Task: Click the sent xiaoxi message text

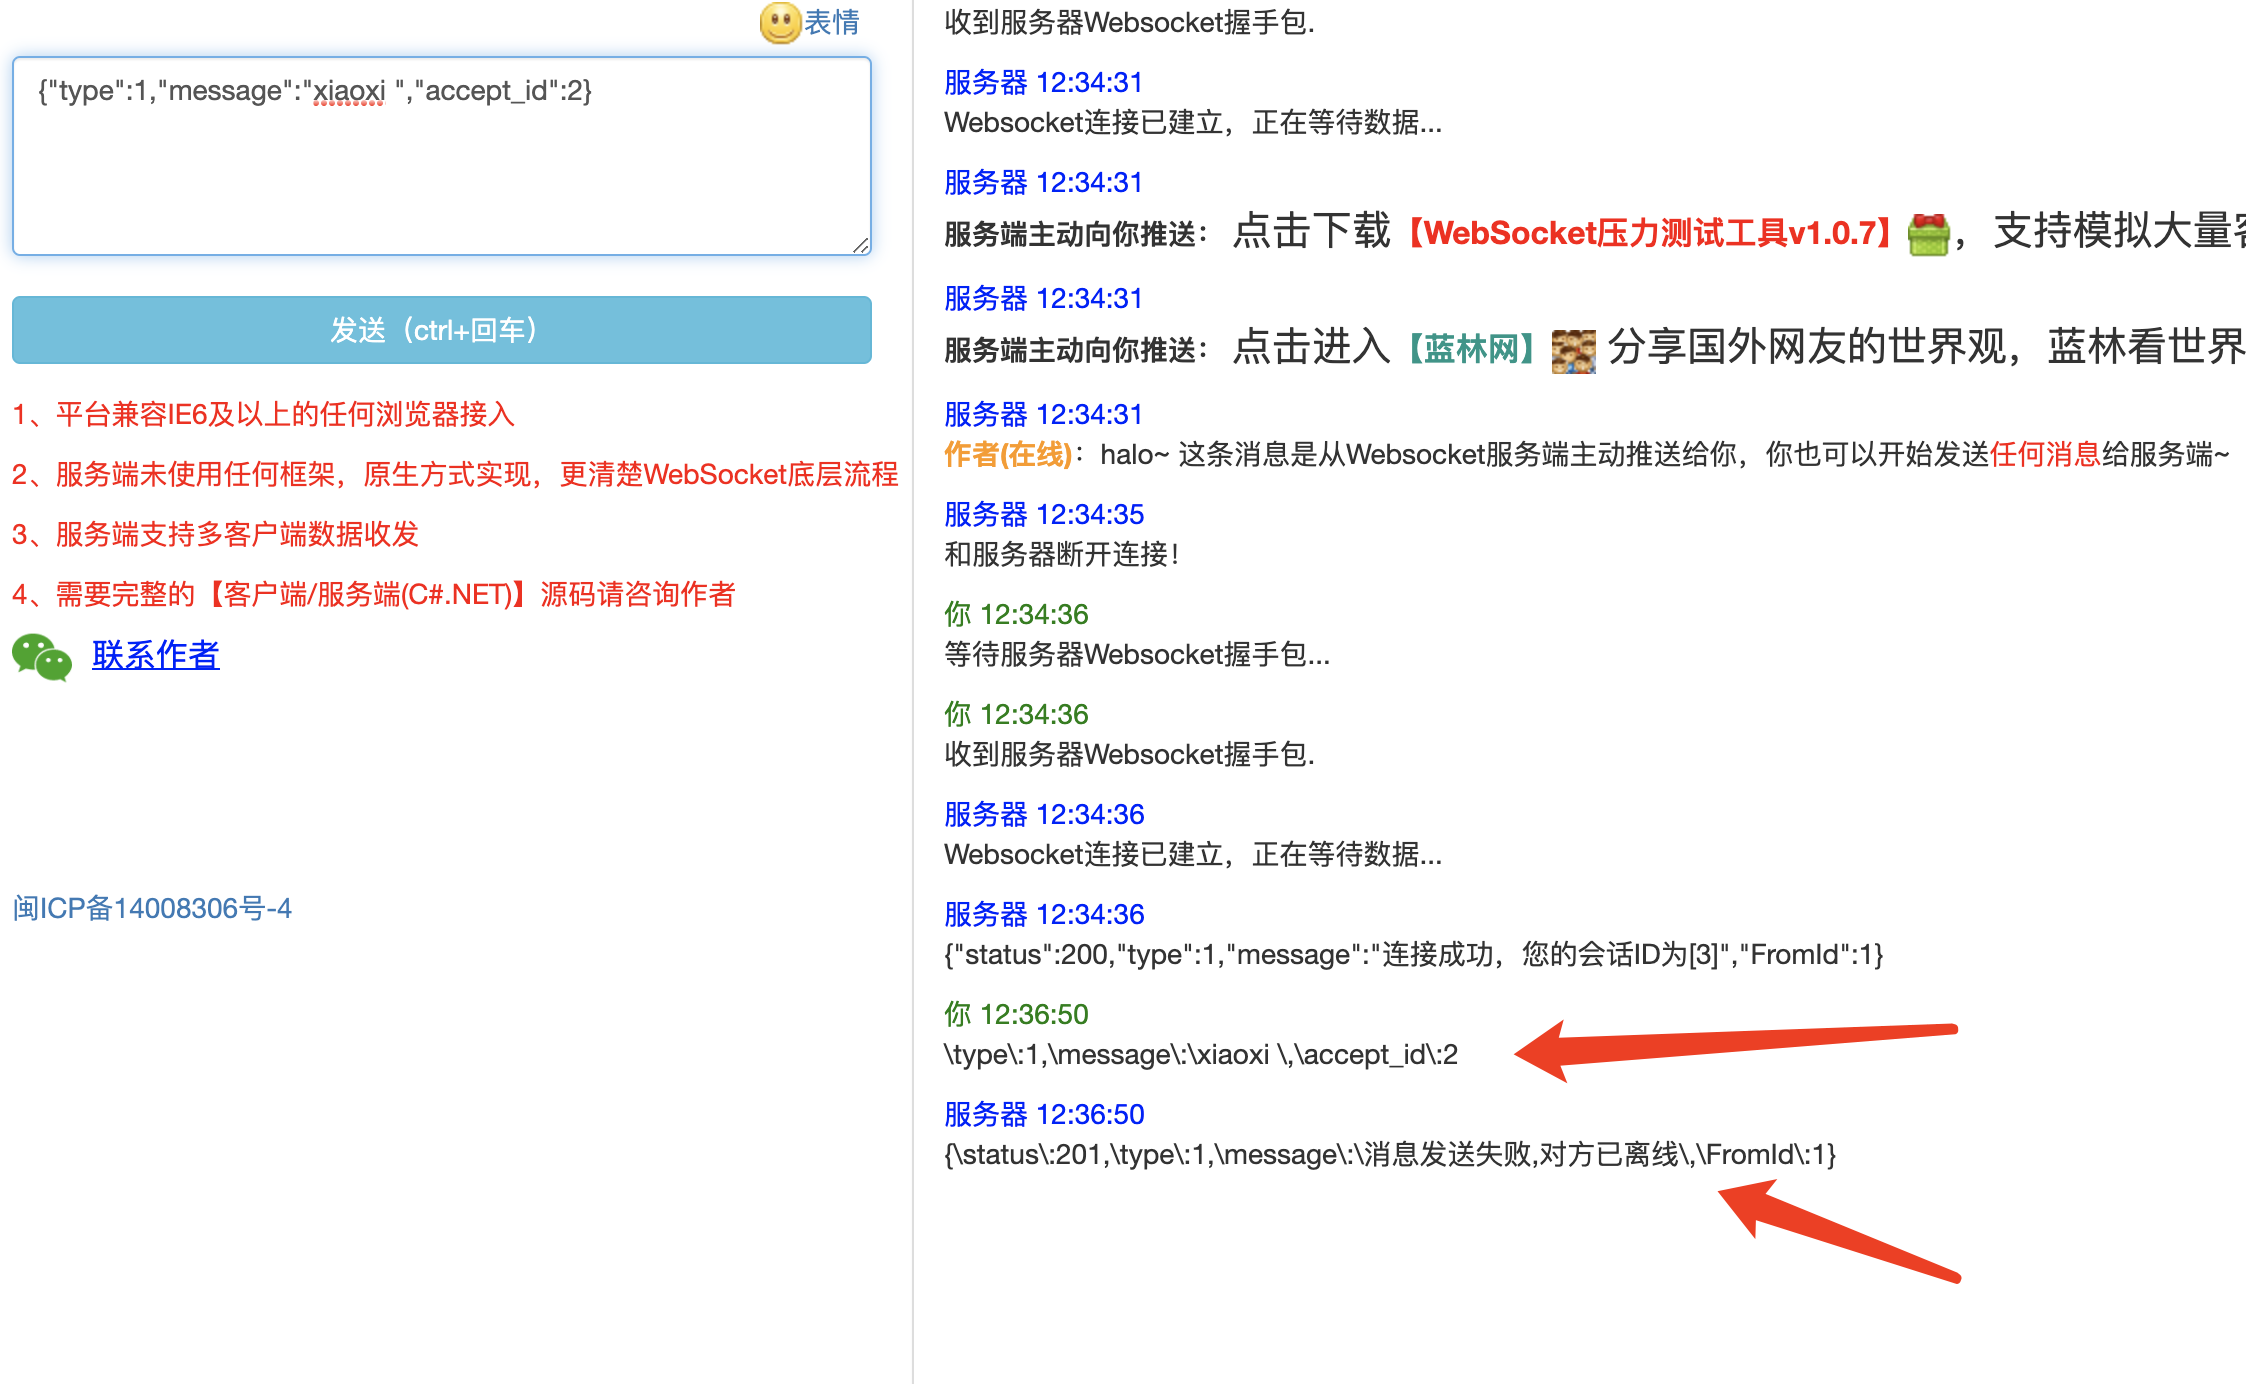Action: (1200, 1055)
